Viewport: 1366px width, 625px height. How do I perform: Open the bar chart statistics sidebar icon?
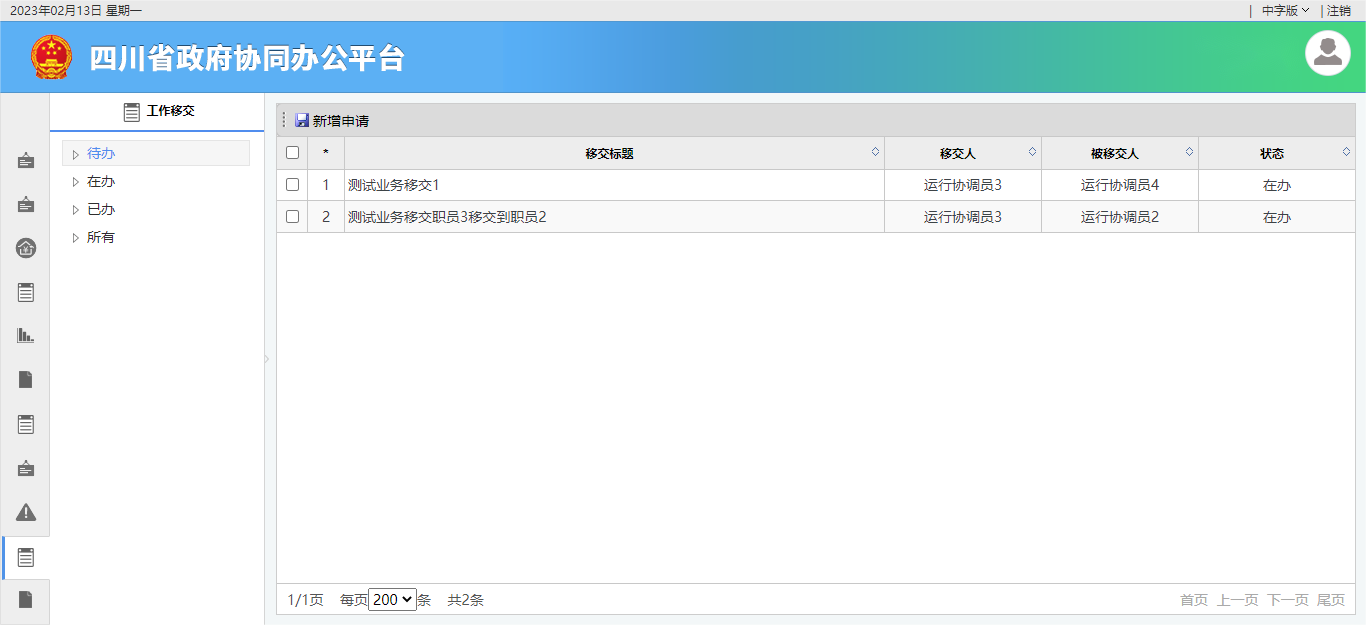(26, 336)
